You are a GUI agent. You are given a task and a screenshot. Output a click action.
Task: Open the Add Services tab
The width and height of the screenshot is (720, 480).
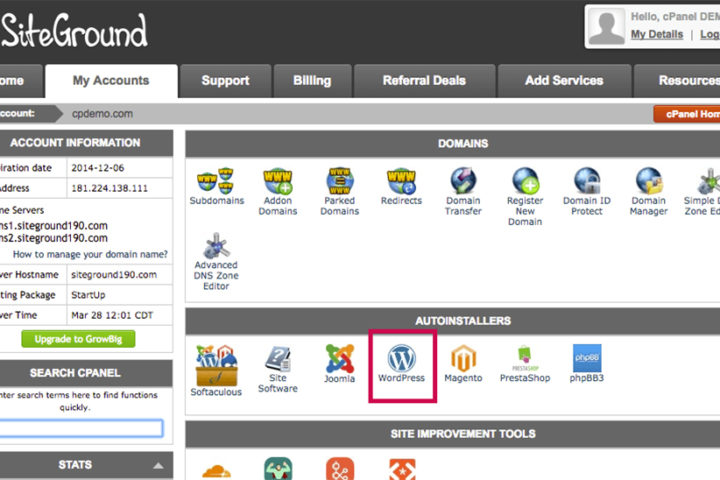pyautogui.click(x=564, y=80)
